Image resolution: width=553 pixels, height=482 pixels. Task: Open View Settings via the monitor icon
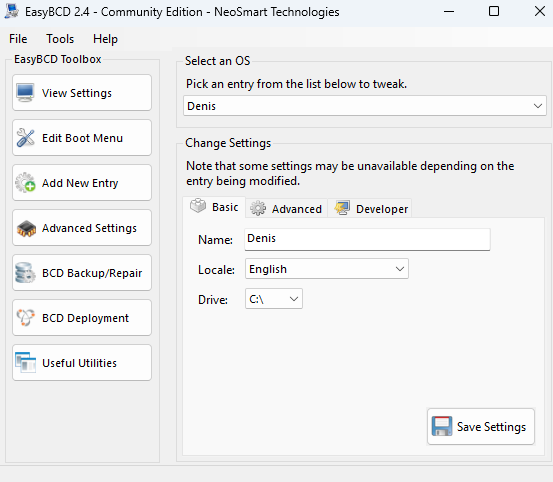pyautogui.click(x=25, y=93)
